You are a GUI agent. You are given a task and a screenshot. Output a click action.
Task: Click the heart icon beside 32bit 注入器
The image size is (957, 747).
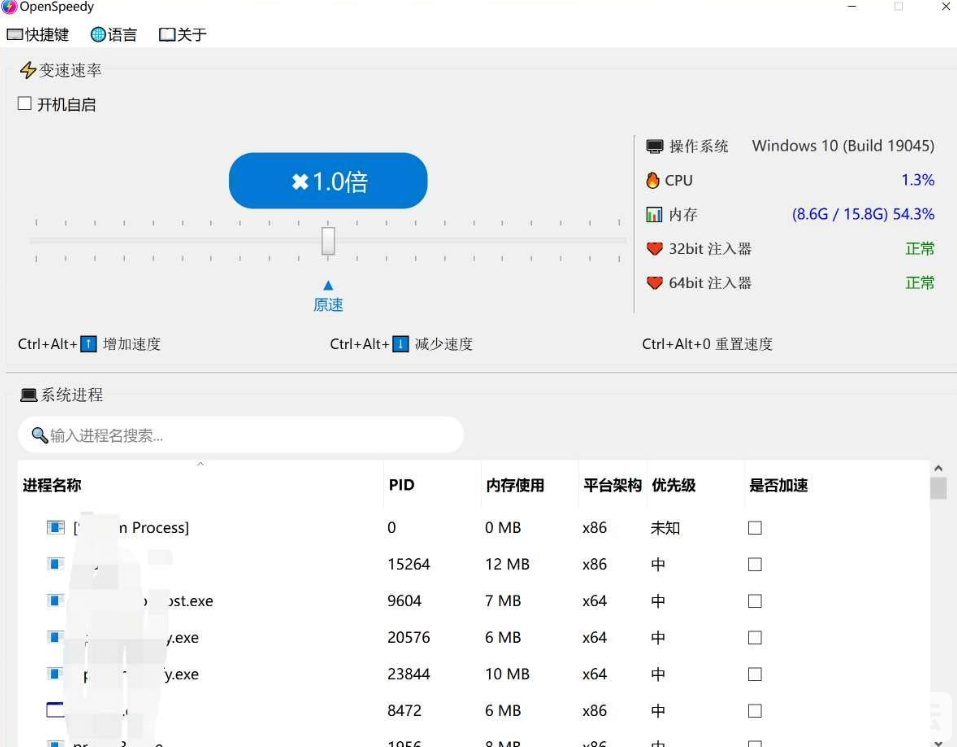pos(654,248)
